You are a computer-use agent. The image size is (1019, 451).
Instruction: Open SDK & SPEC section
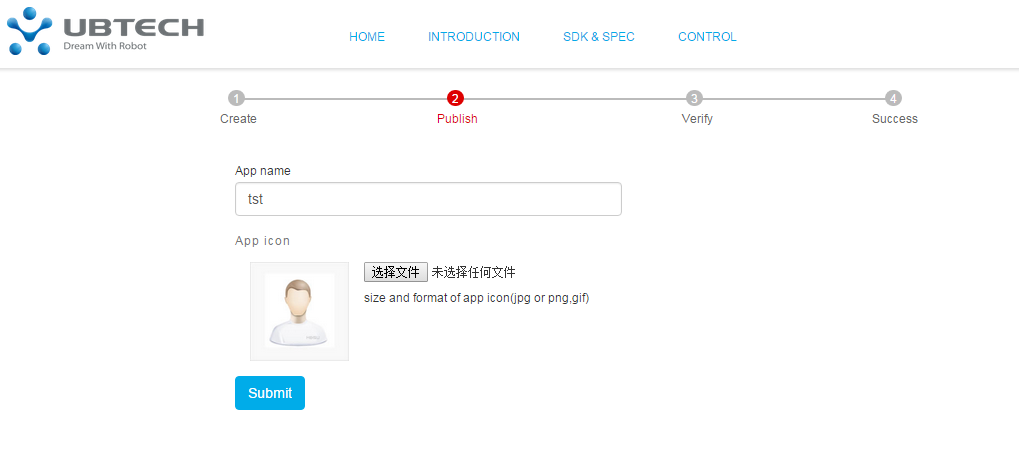pyautogui.click(x=599, y=37)
